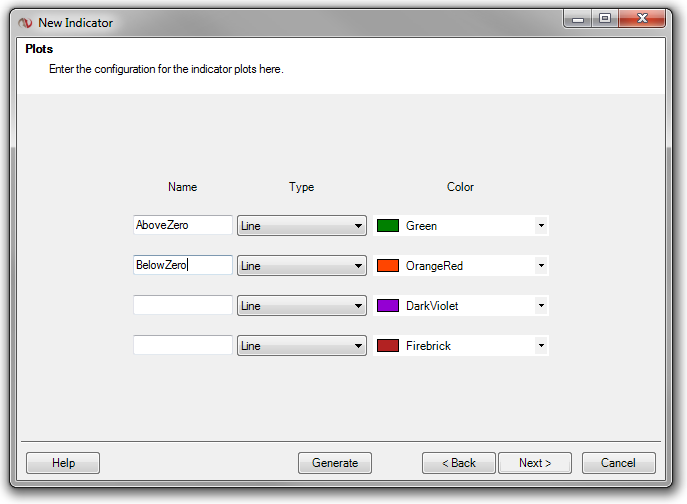Click the empty fourth plot name field

click(x=183, y=345)
